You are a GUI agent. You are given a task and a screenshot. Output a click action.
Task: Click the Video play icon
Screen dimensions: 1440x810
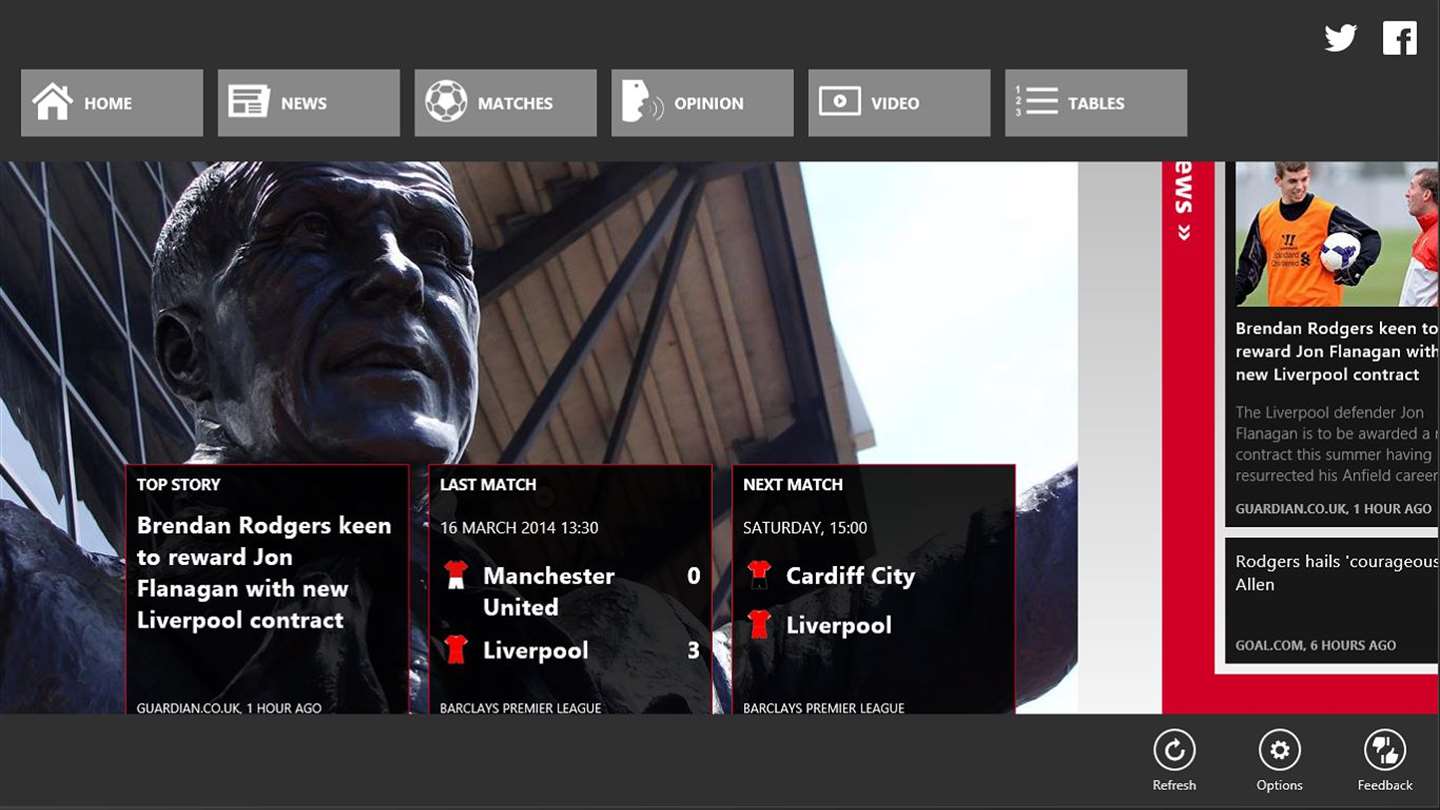coord(839,101)
